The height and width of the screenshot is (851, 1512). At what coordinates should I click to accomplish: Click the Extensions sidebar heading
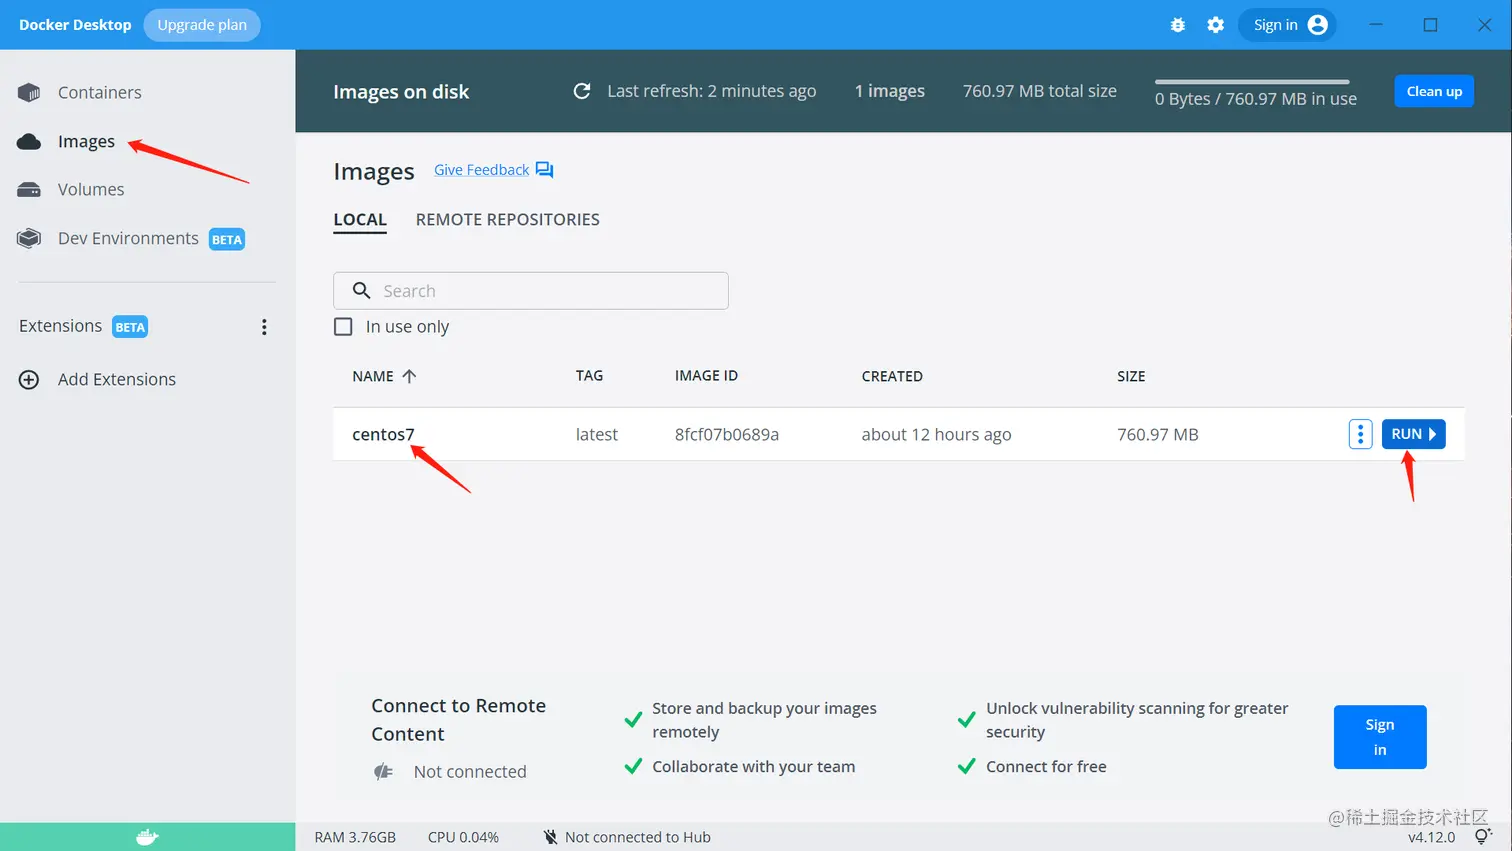pos(60,326)
